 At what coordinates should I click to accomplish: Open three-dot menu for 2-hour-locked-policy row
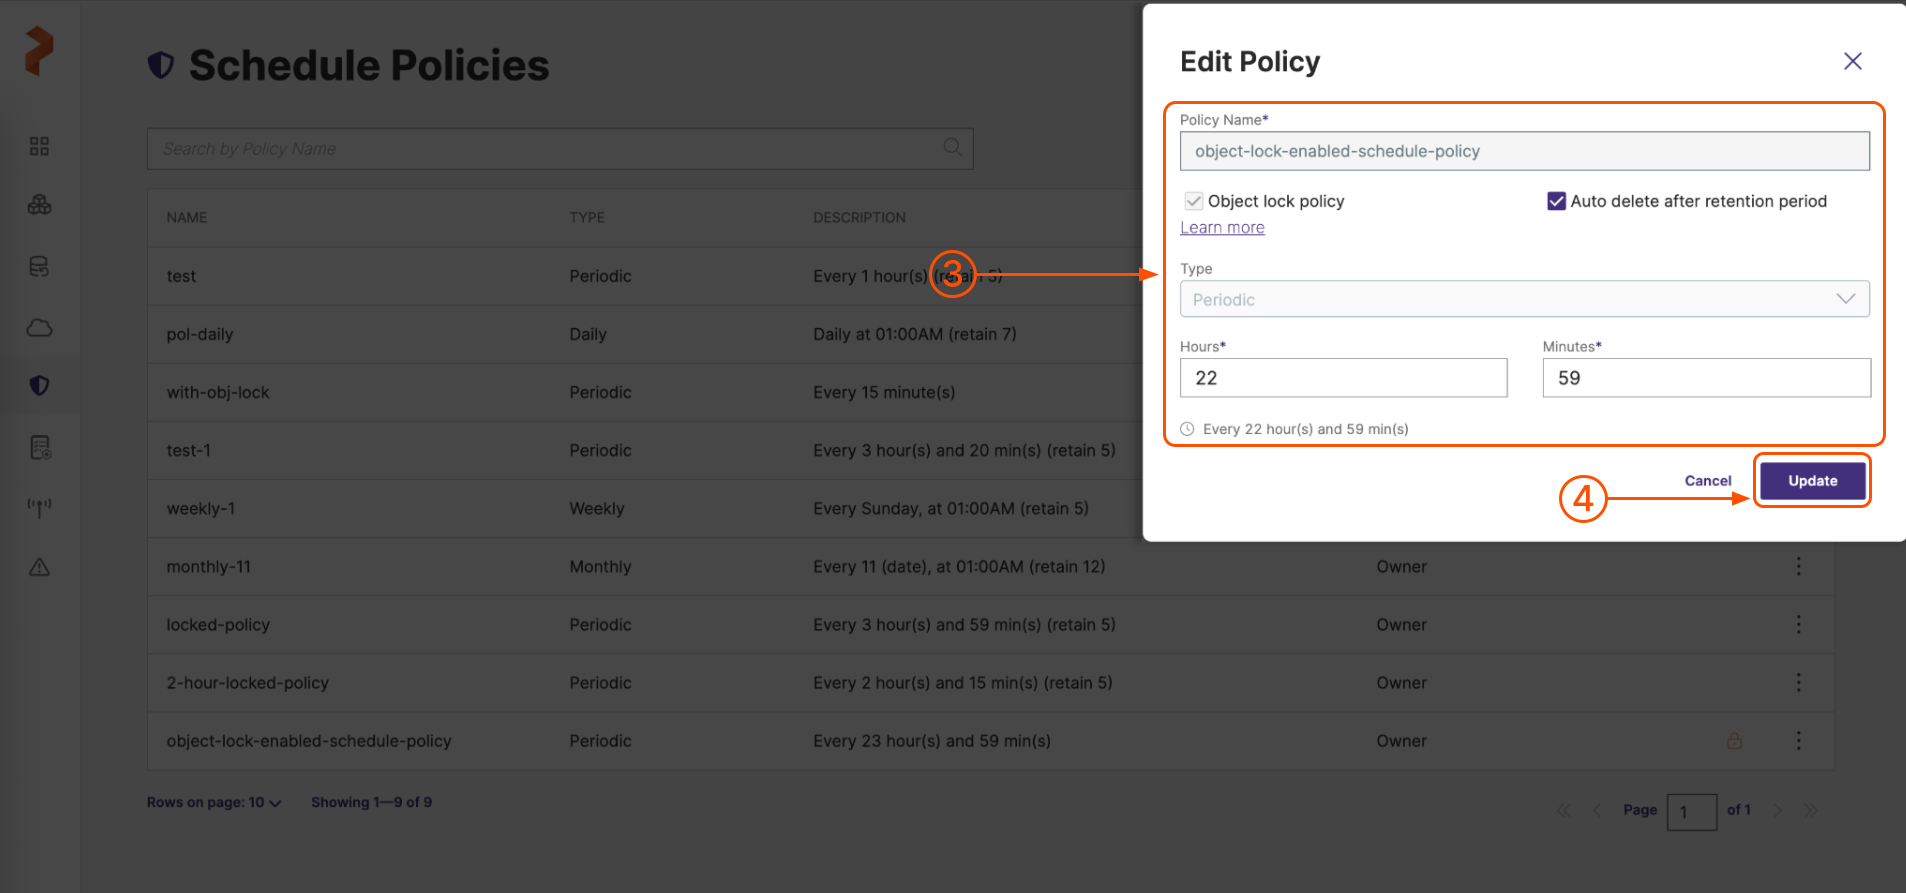click(x=1798, y=683)
